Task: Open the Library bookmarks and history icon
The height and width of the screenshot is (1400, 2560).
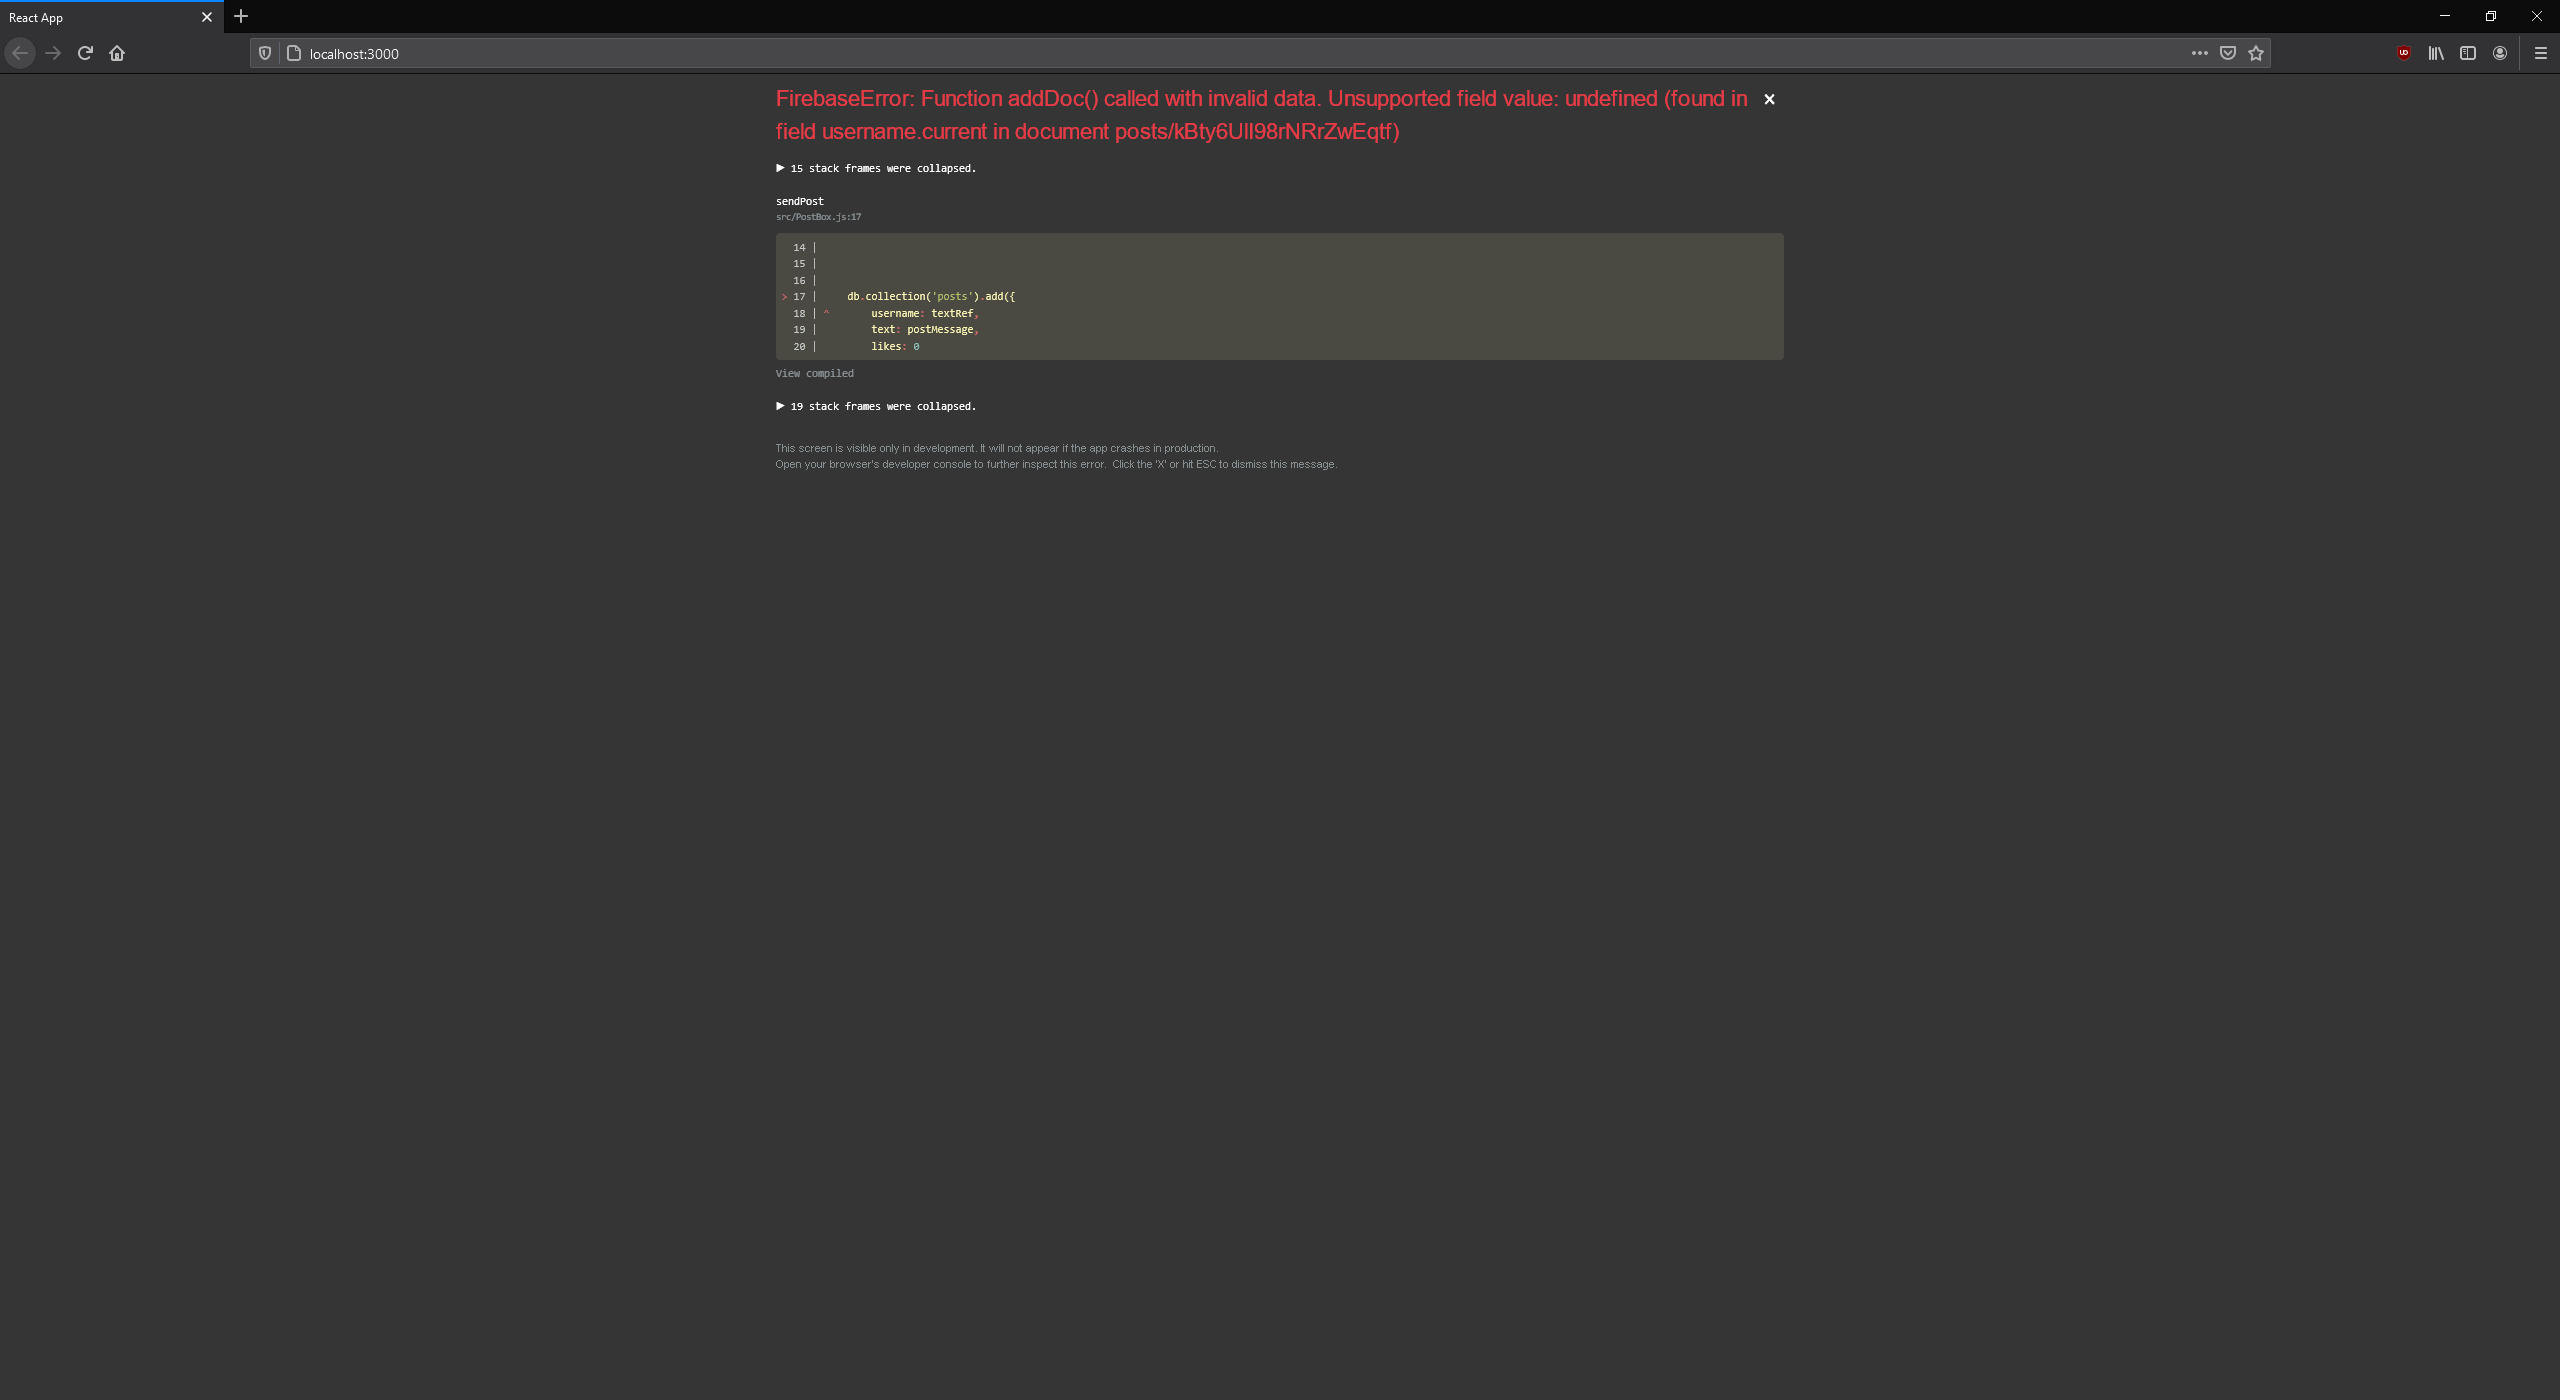Action: coord(2436,53)
